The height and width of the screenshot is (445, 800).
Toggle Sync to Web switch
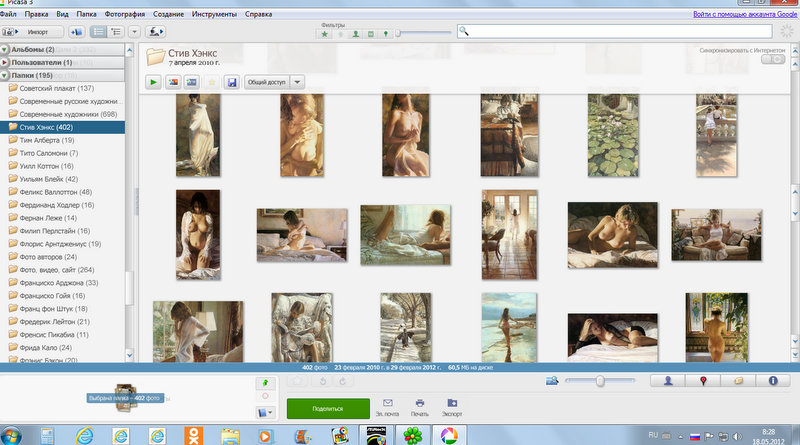pyautogui.click(x=773, y=59)
